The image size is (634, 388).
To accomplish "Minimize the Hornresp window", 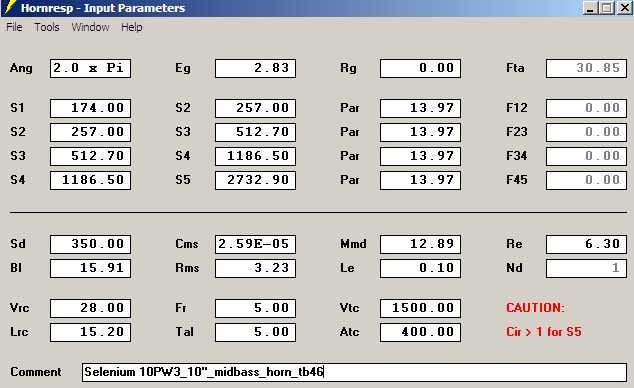I will [590, 8].
